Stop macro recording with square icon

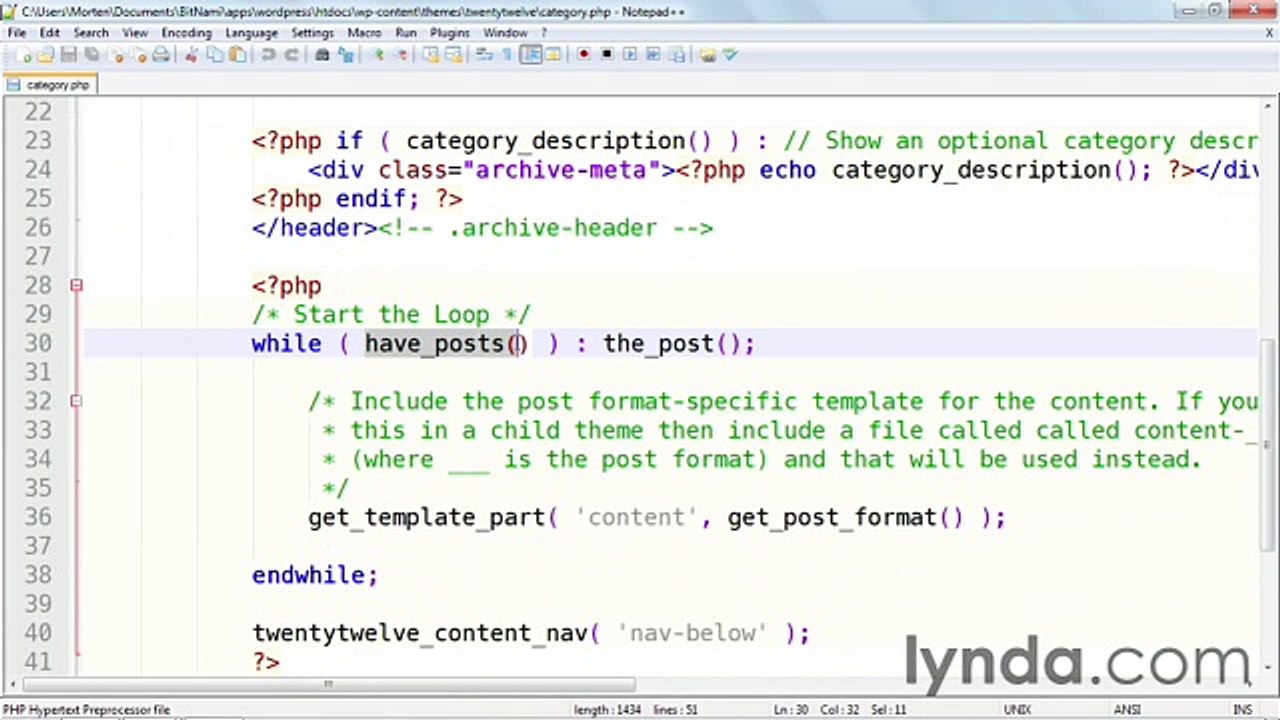(606, 55)
